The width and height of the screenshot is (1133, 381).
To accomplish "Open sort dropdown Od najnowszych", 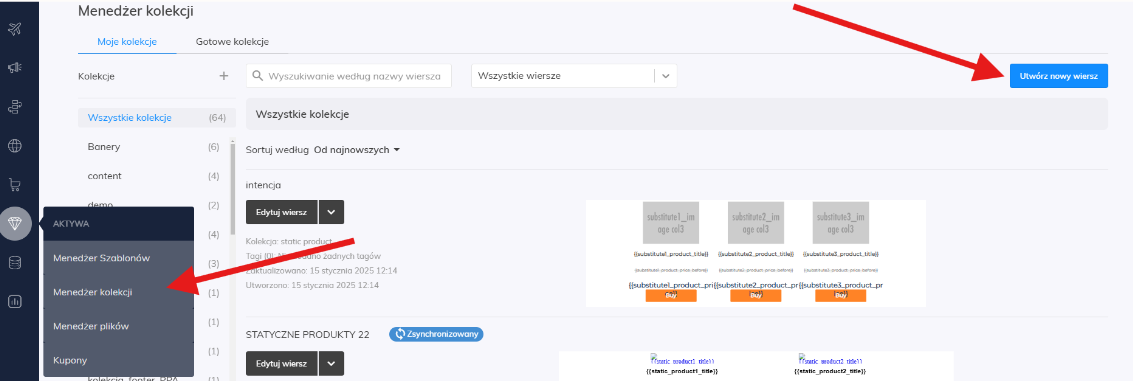I will tap(357, 150).
